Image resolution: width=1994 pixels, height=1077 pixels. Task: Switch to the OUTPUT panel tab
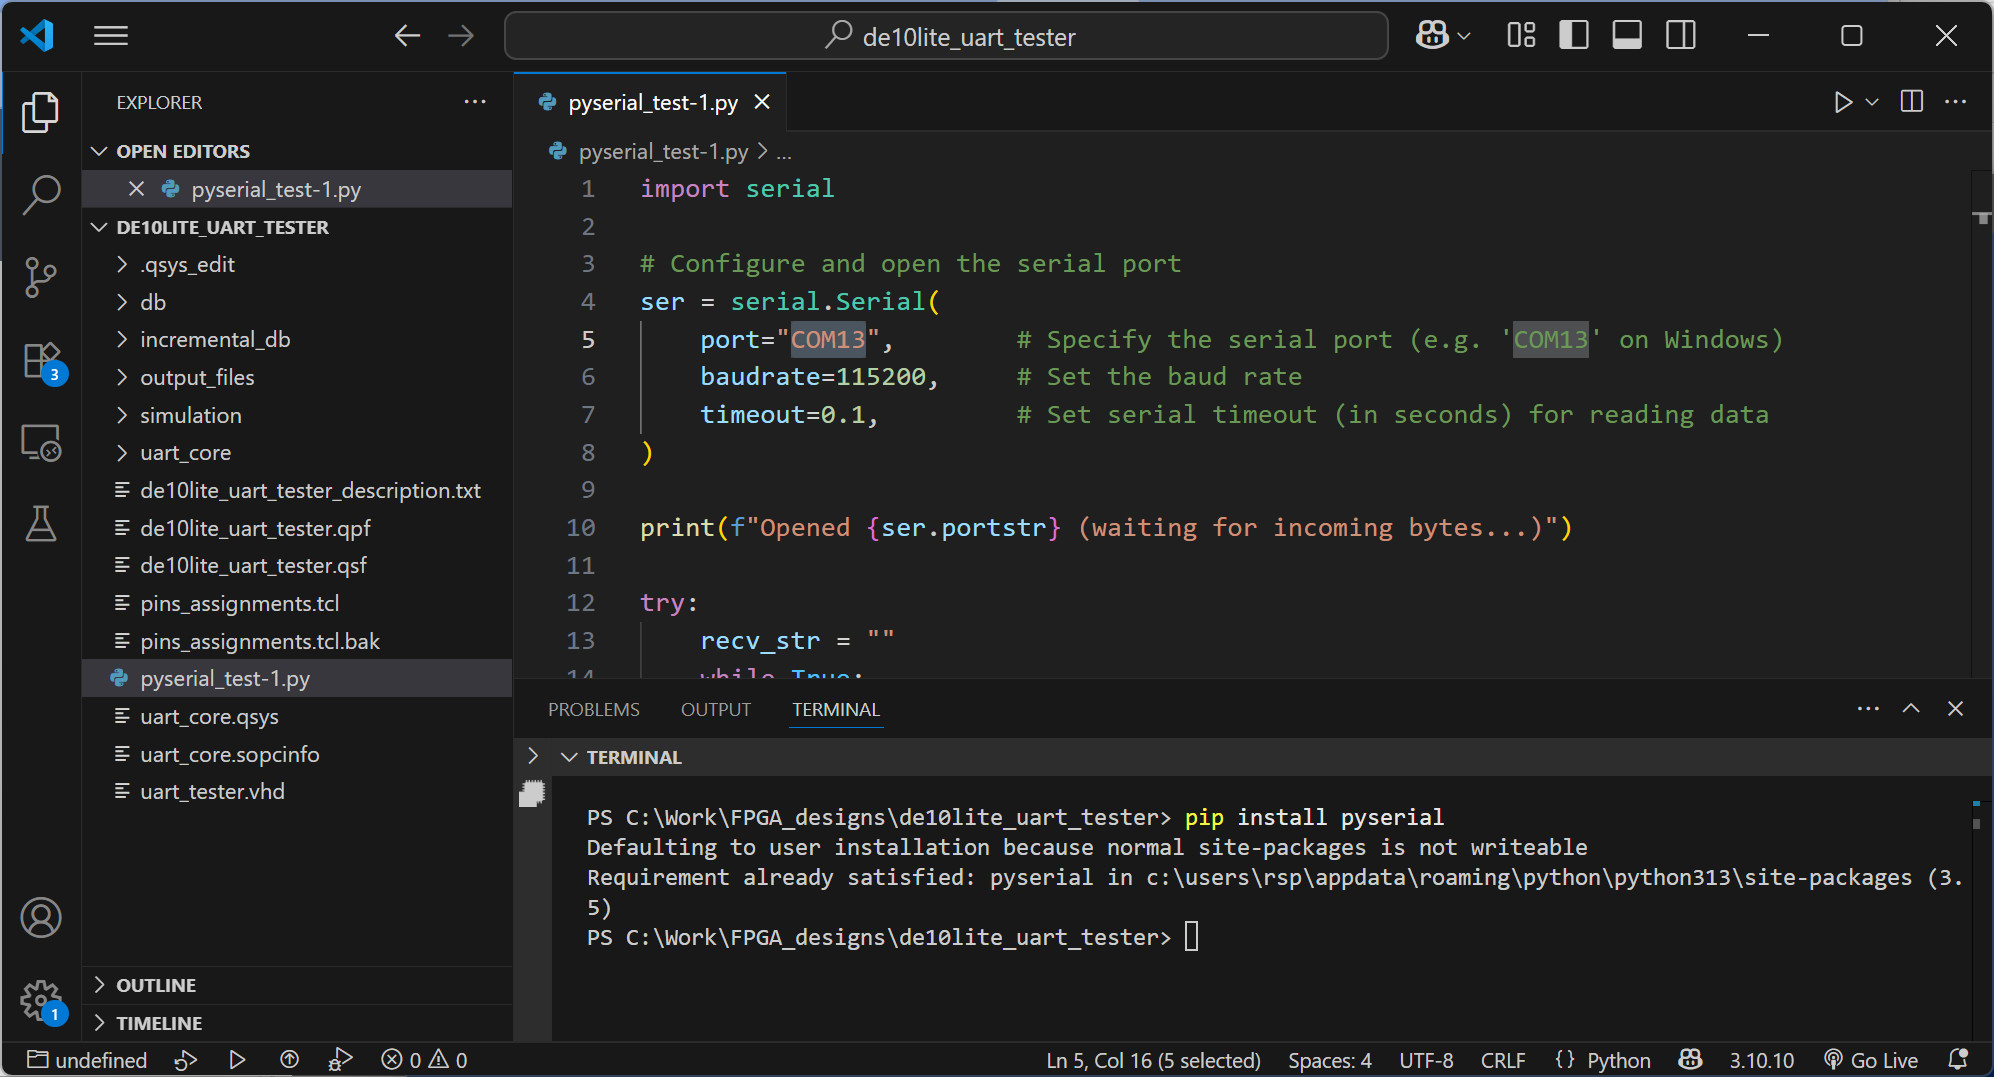click(x=715, y=709)
